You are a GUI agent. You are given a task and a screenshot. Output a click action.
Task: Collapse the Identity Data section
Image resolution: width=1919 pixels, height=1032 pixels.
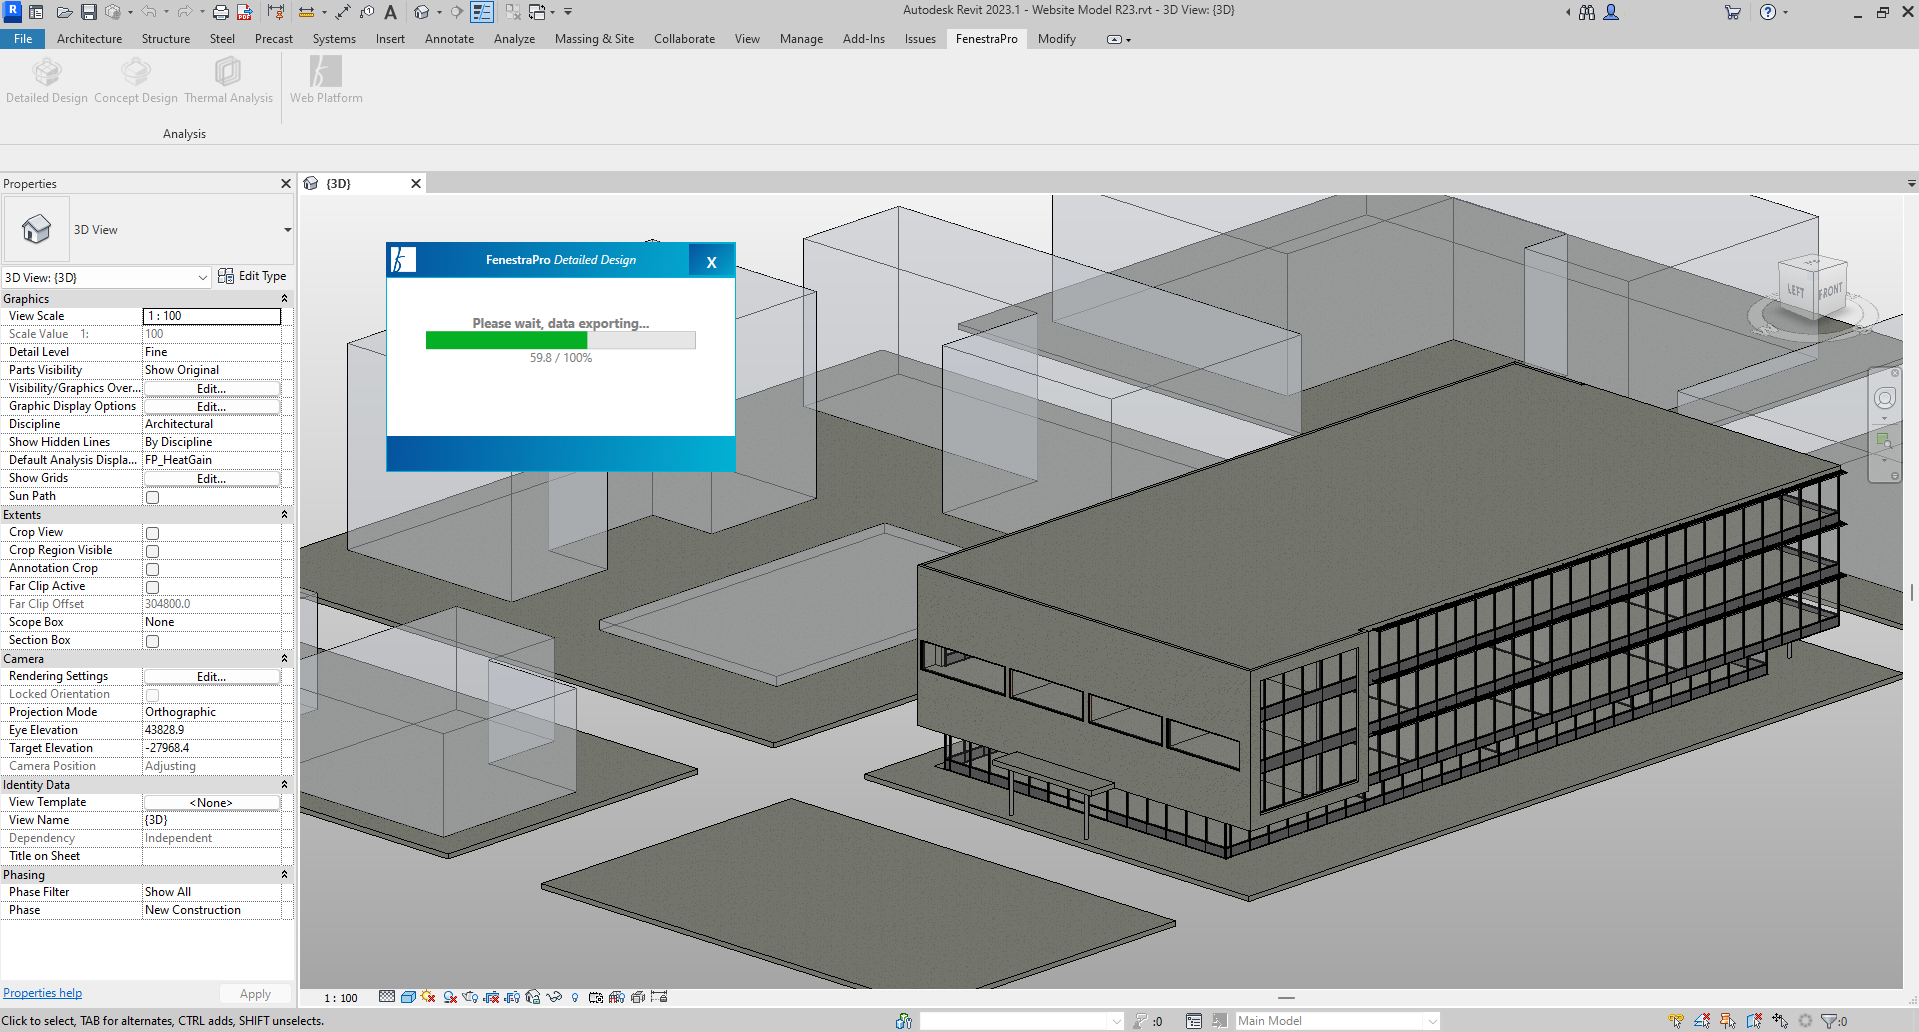pyautogui.click(x=284, y=784)
